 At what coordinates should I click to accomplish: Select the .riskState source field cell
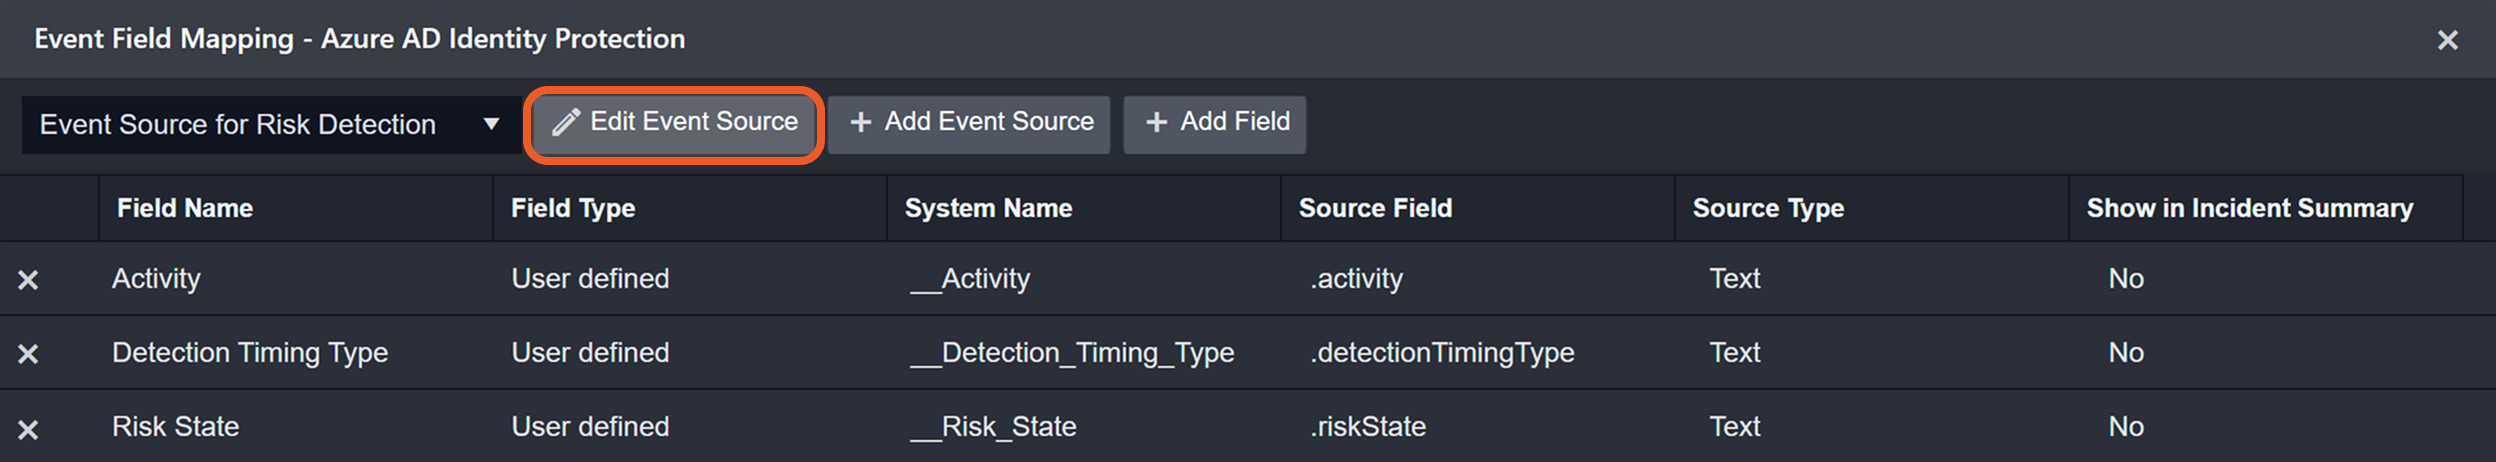click(x=1368, y=427)
